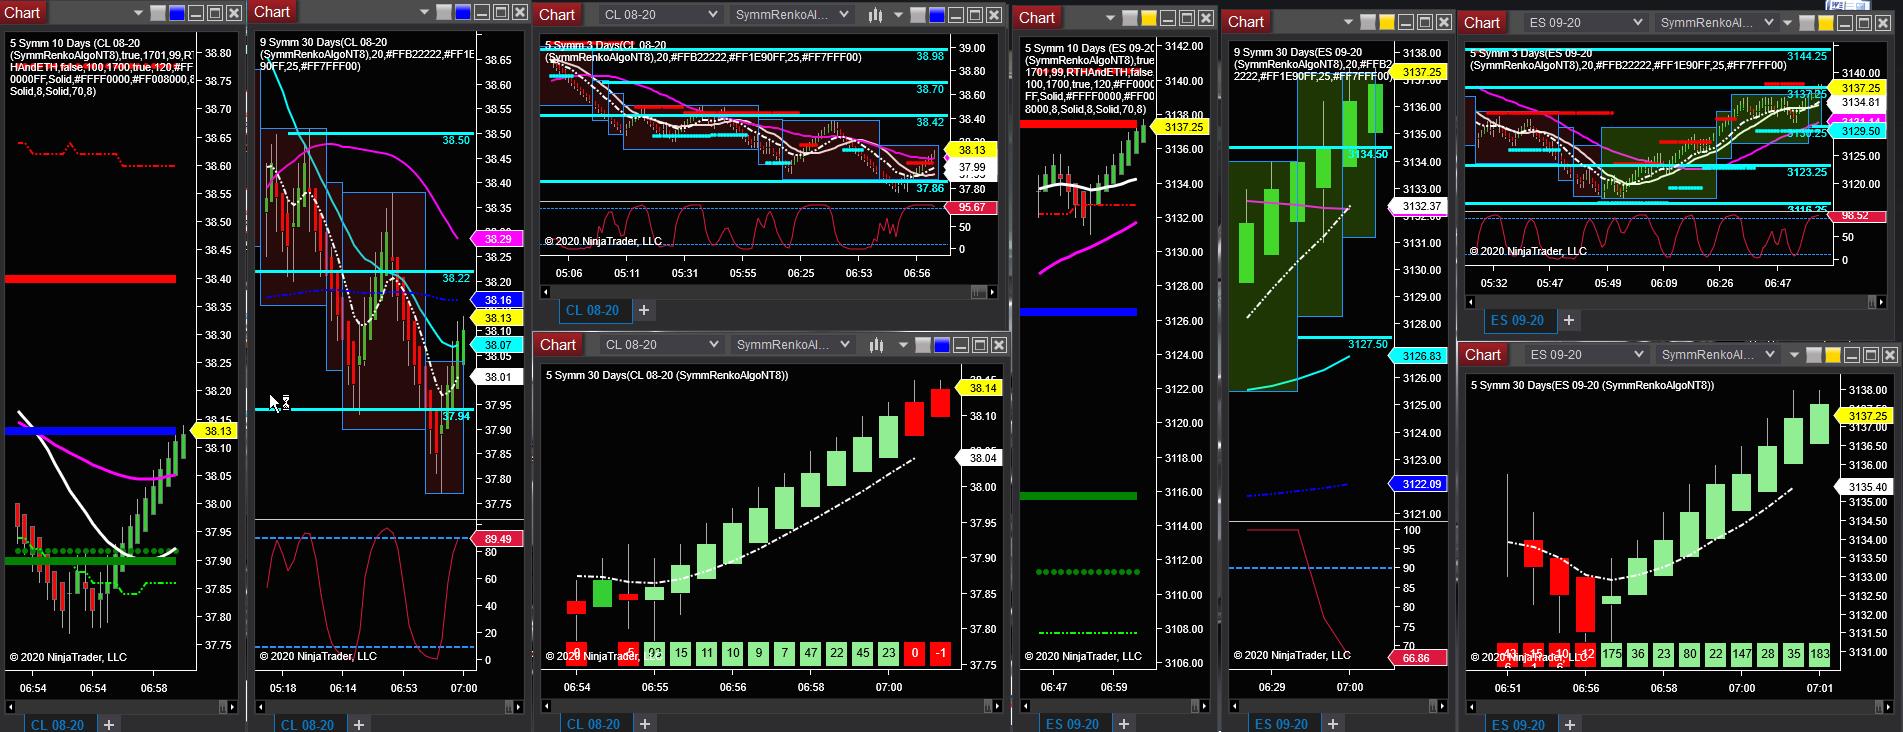
Task: Click left scroll arrow under top-right ES chart
Action: 1470,301
